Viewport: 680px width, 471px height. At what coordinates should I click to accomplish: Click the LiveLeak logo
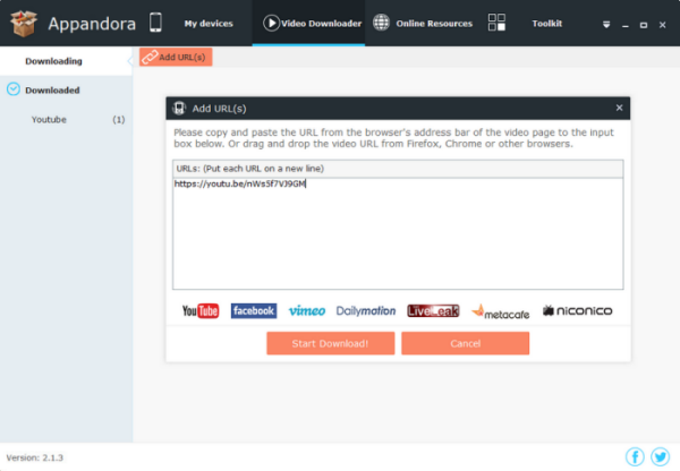(433, 311)
